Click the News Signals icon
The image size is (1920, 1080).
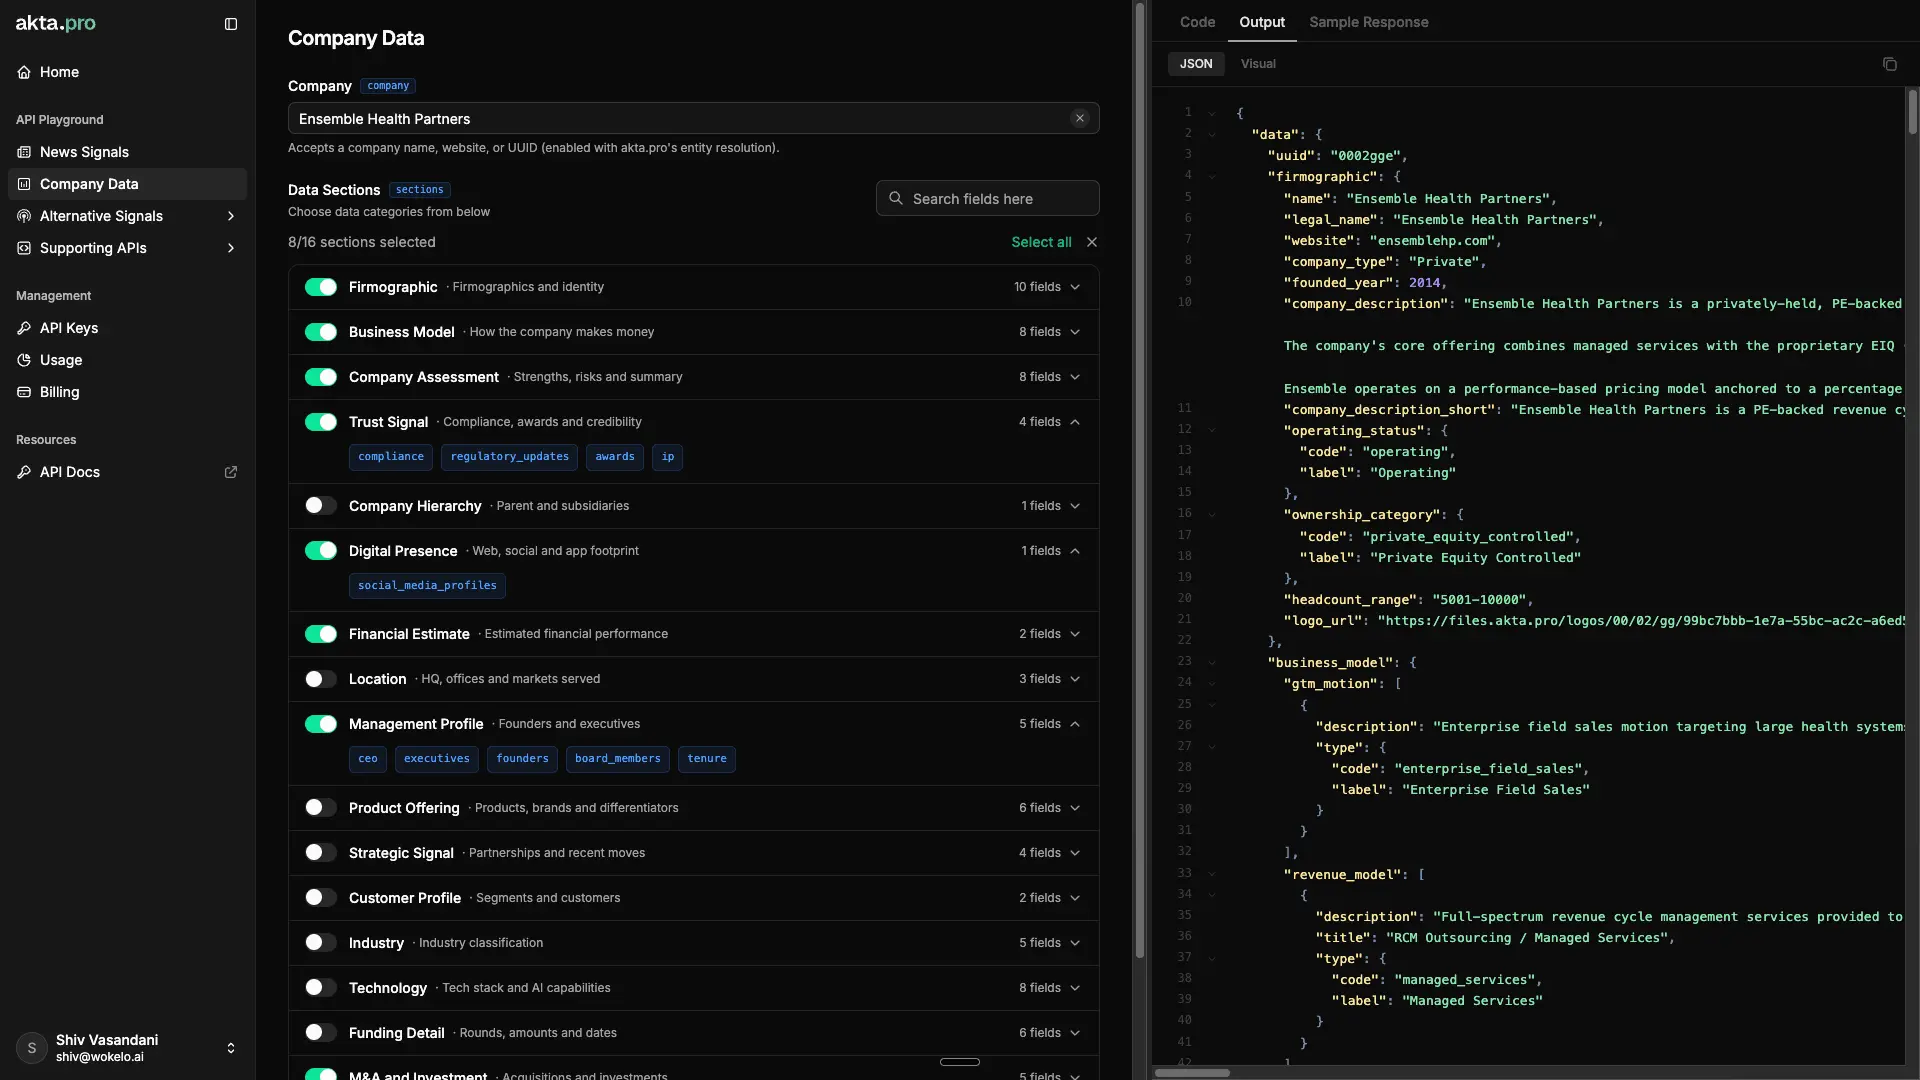[24, 152]
